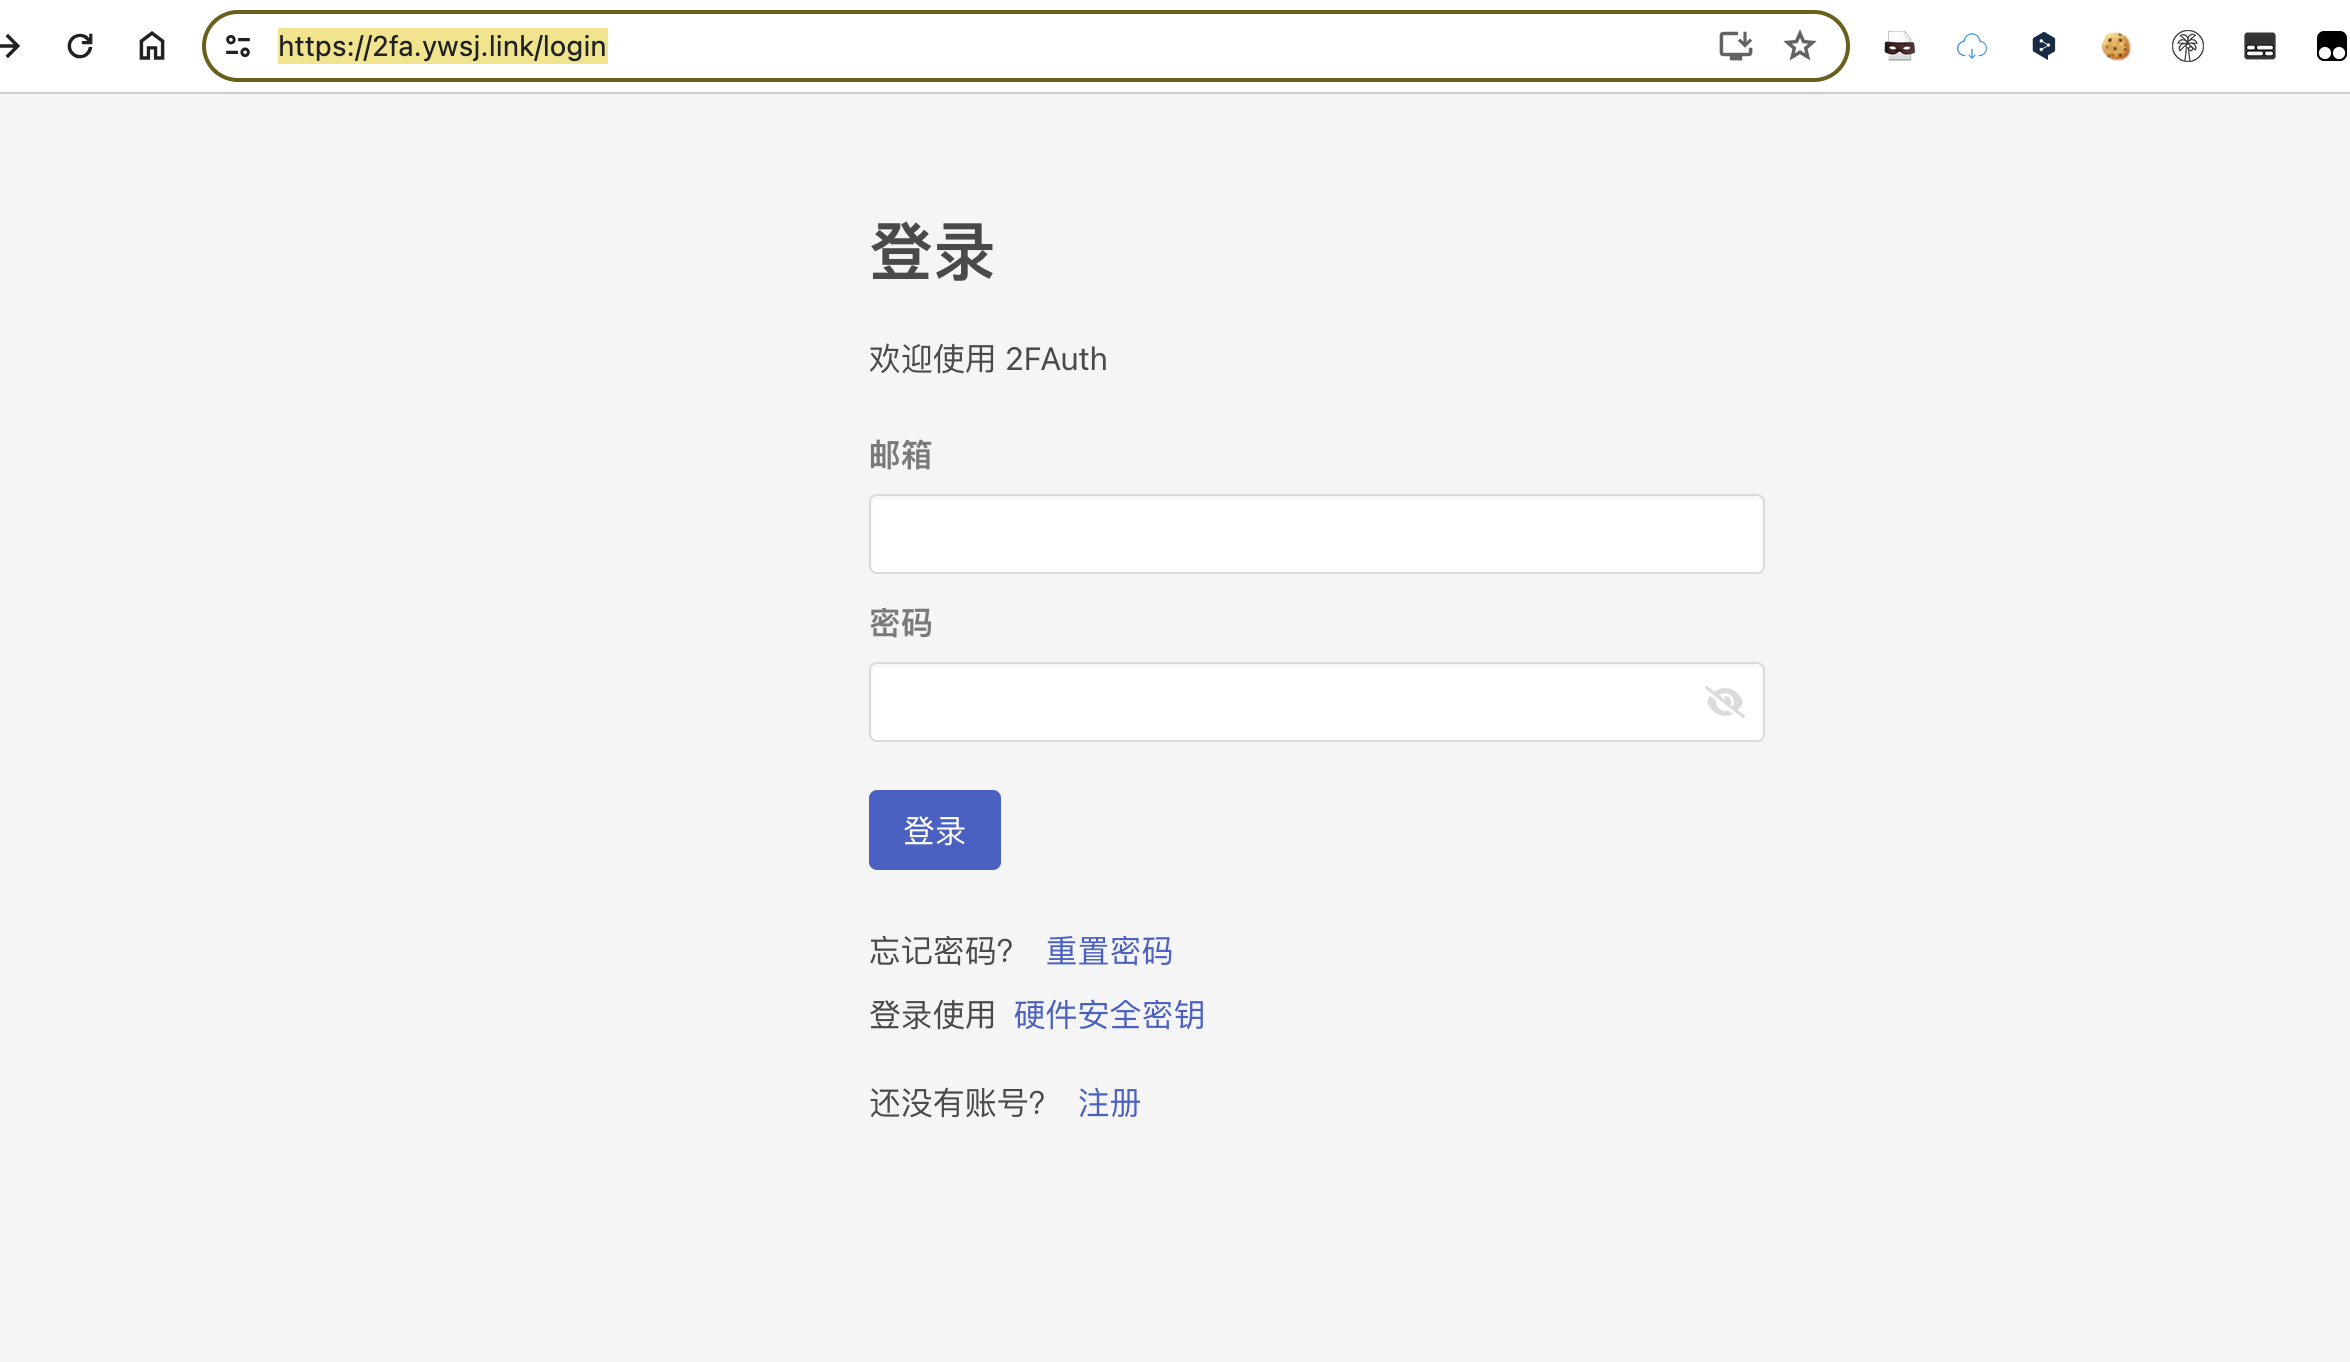
Task: Click the 邮箱 field label
Action: (900, 455)
